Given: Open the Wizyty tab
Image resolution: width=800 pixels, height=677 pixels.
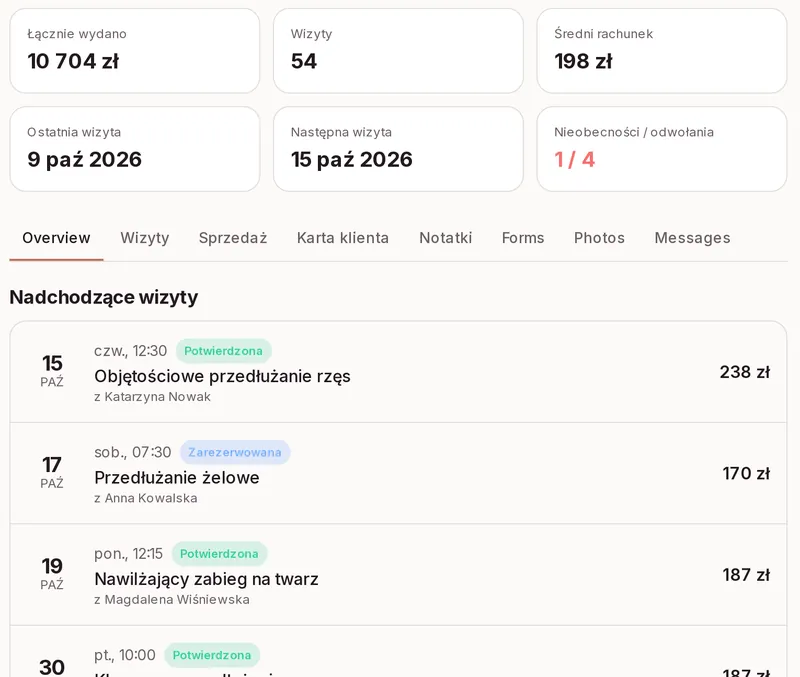Looking at the screenshot, I should (x=145, y=238).
